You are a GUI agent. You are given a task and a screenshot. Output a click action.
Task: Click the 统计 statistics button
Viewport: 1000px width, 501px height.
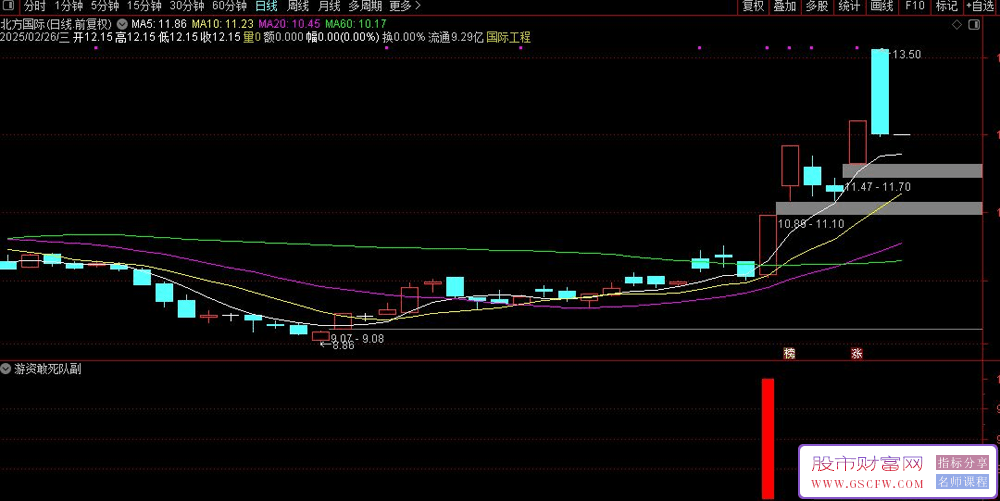(x=849, y=6)
